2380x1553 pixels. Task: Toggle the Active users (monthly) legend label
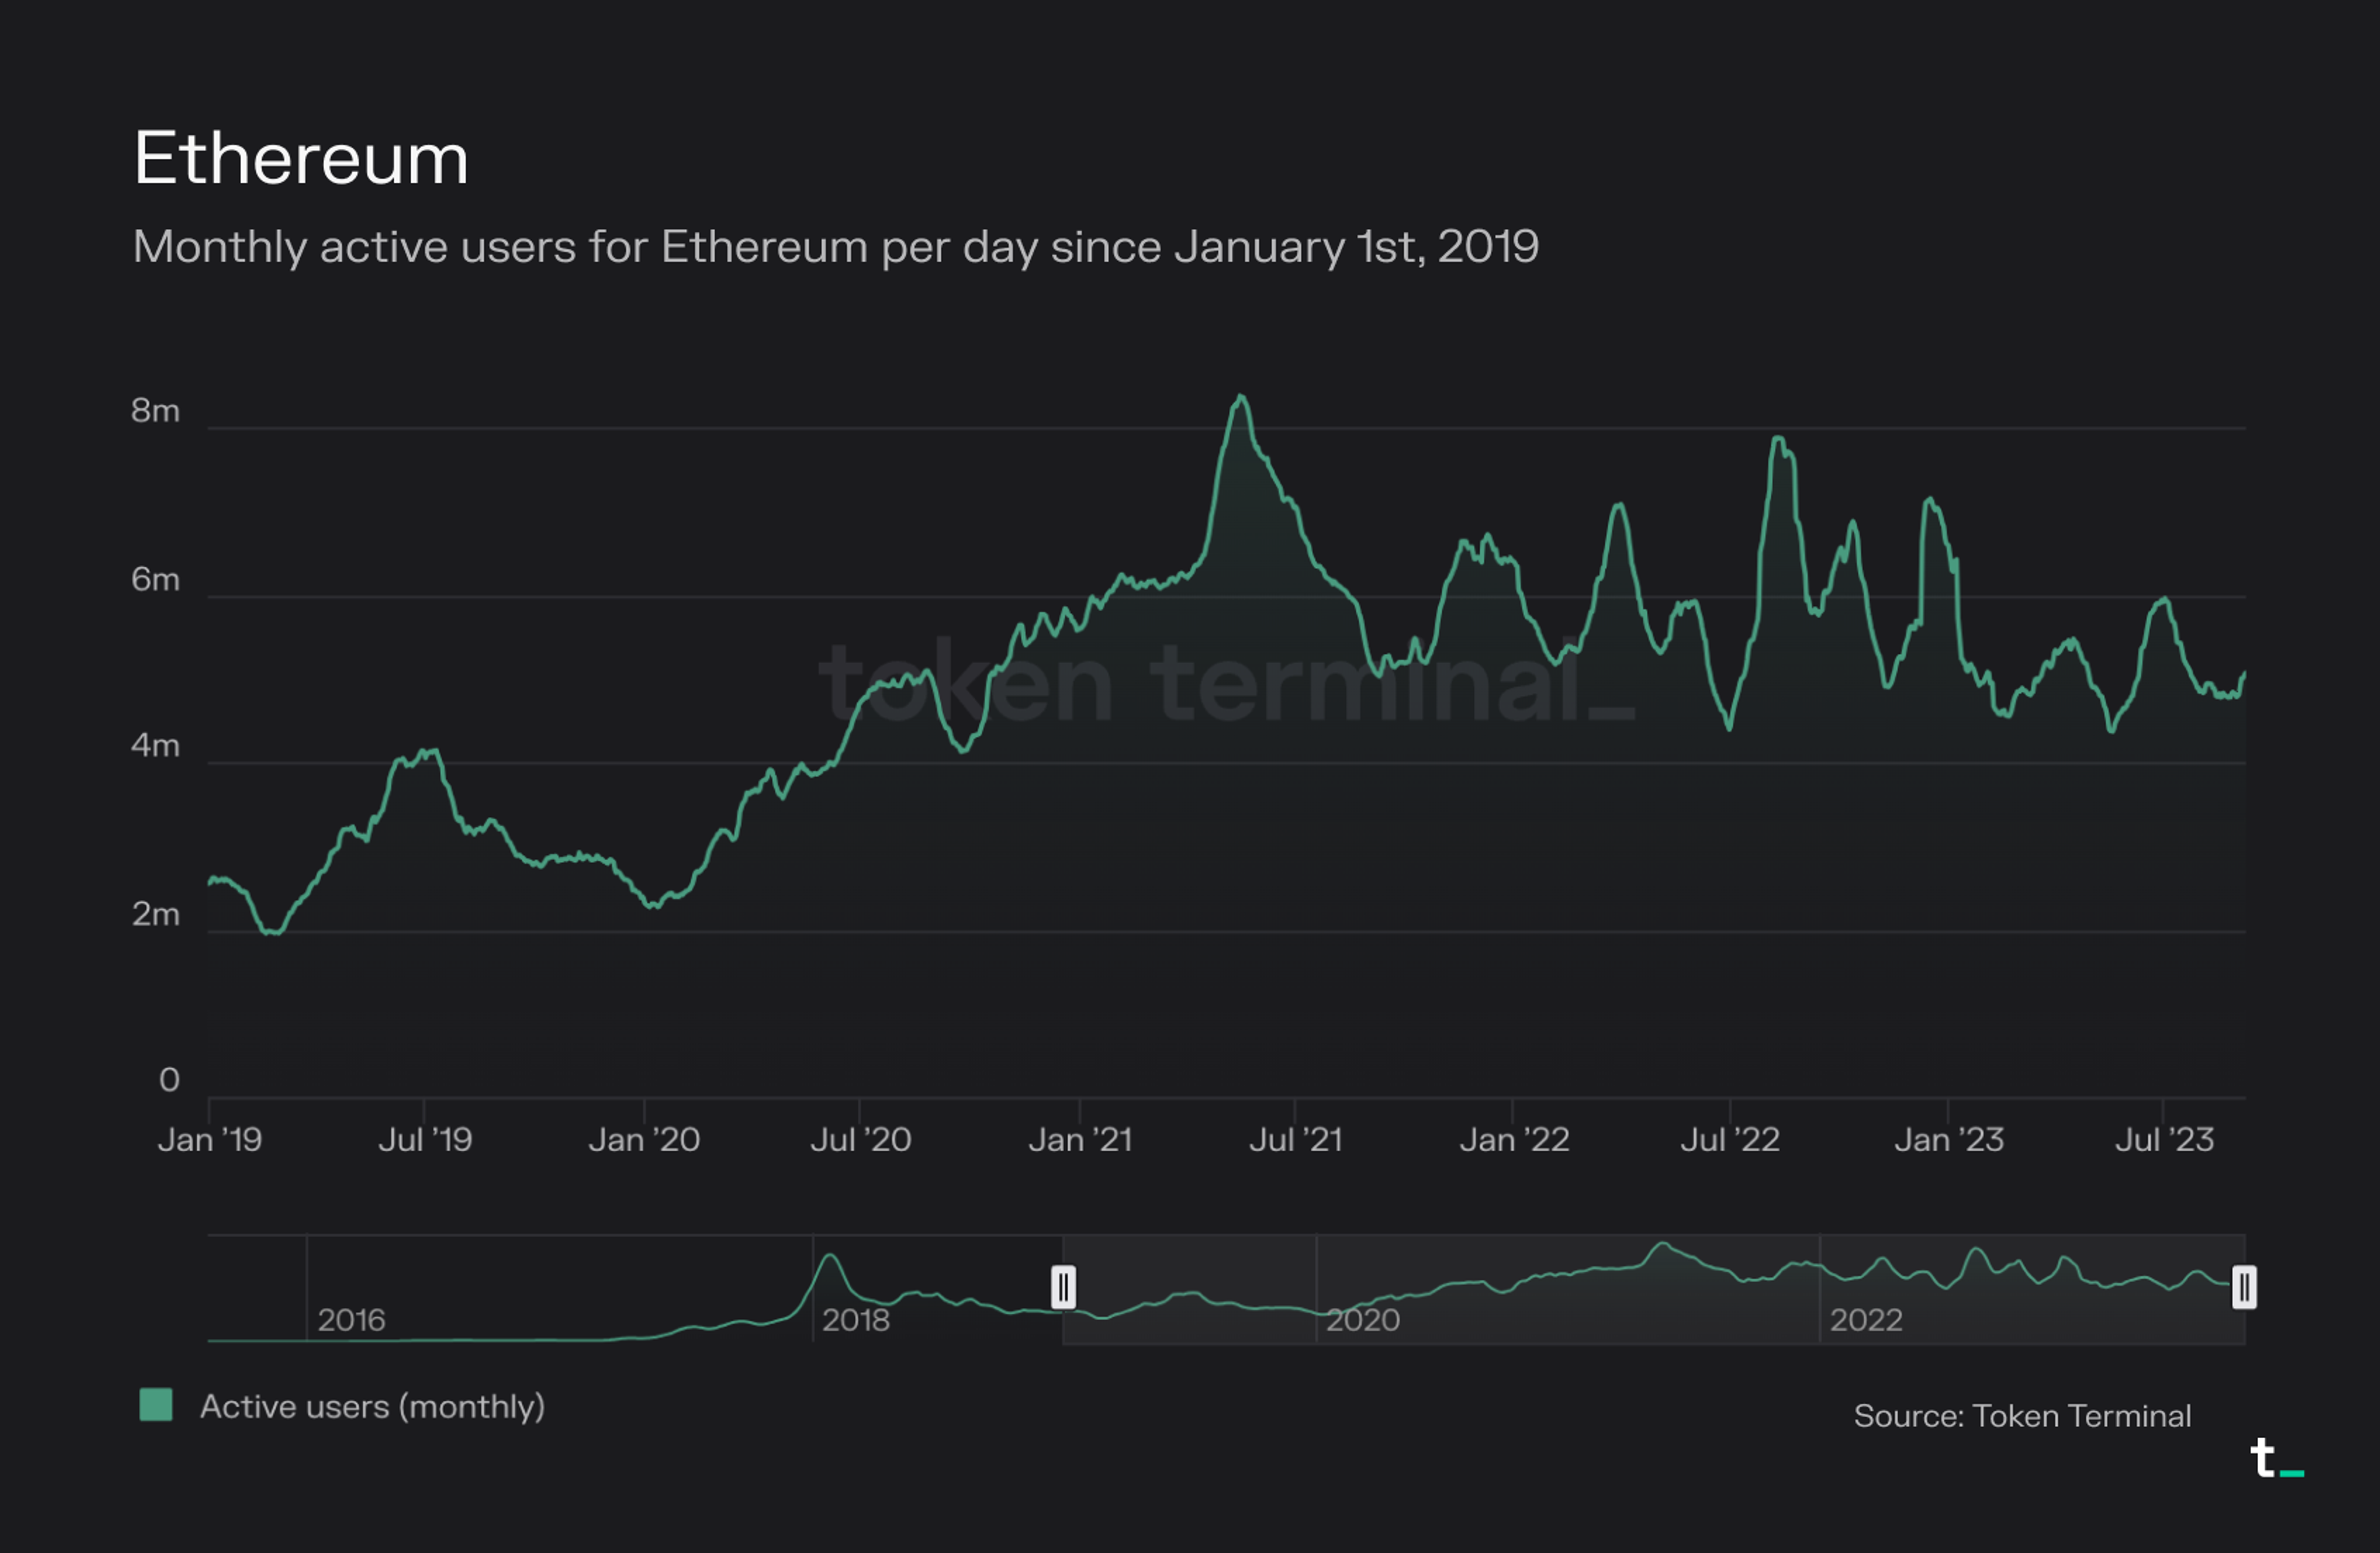click(x=372, y=1407)
